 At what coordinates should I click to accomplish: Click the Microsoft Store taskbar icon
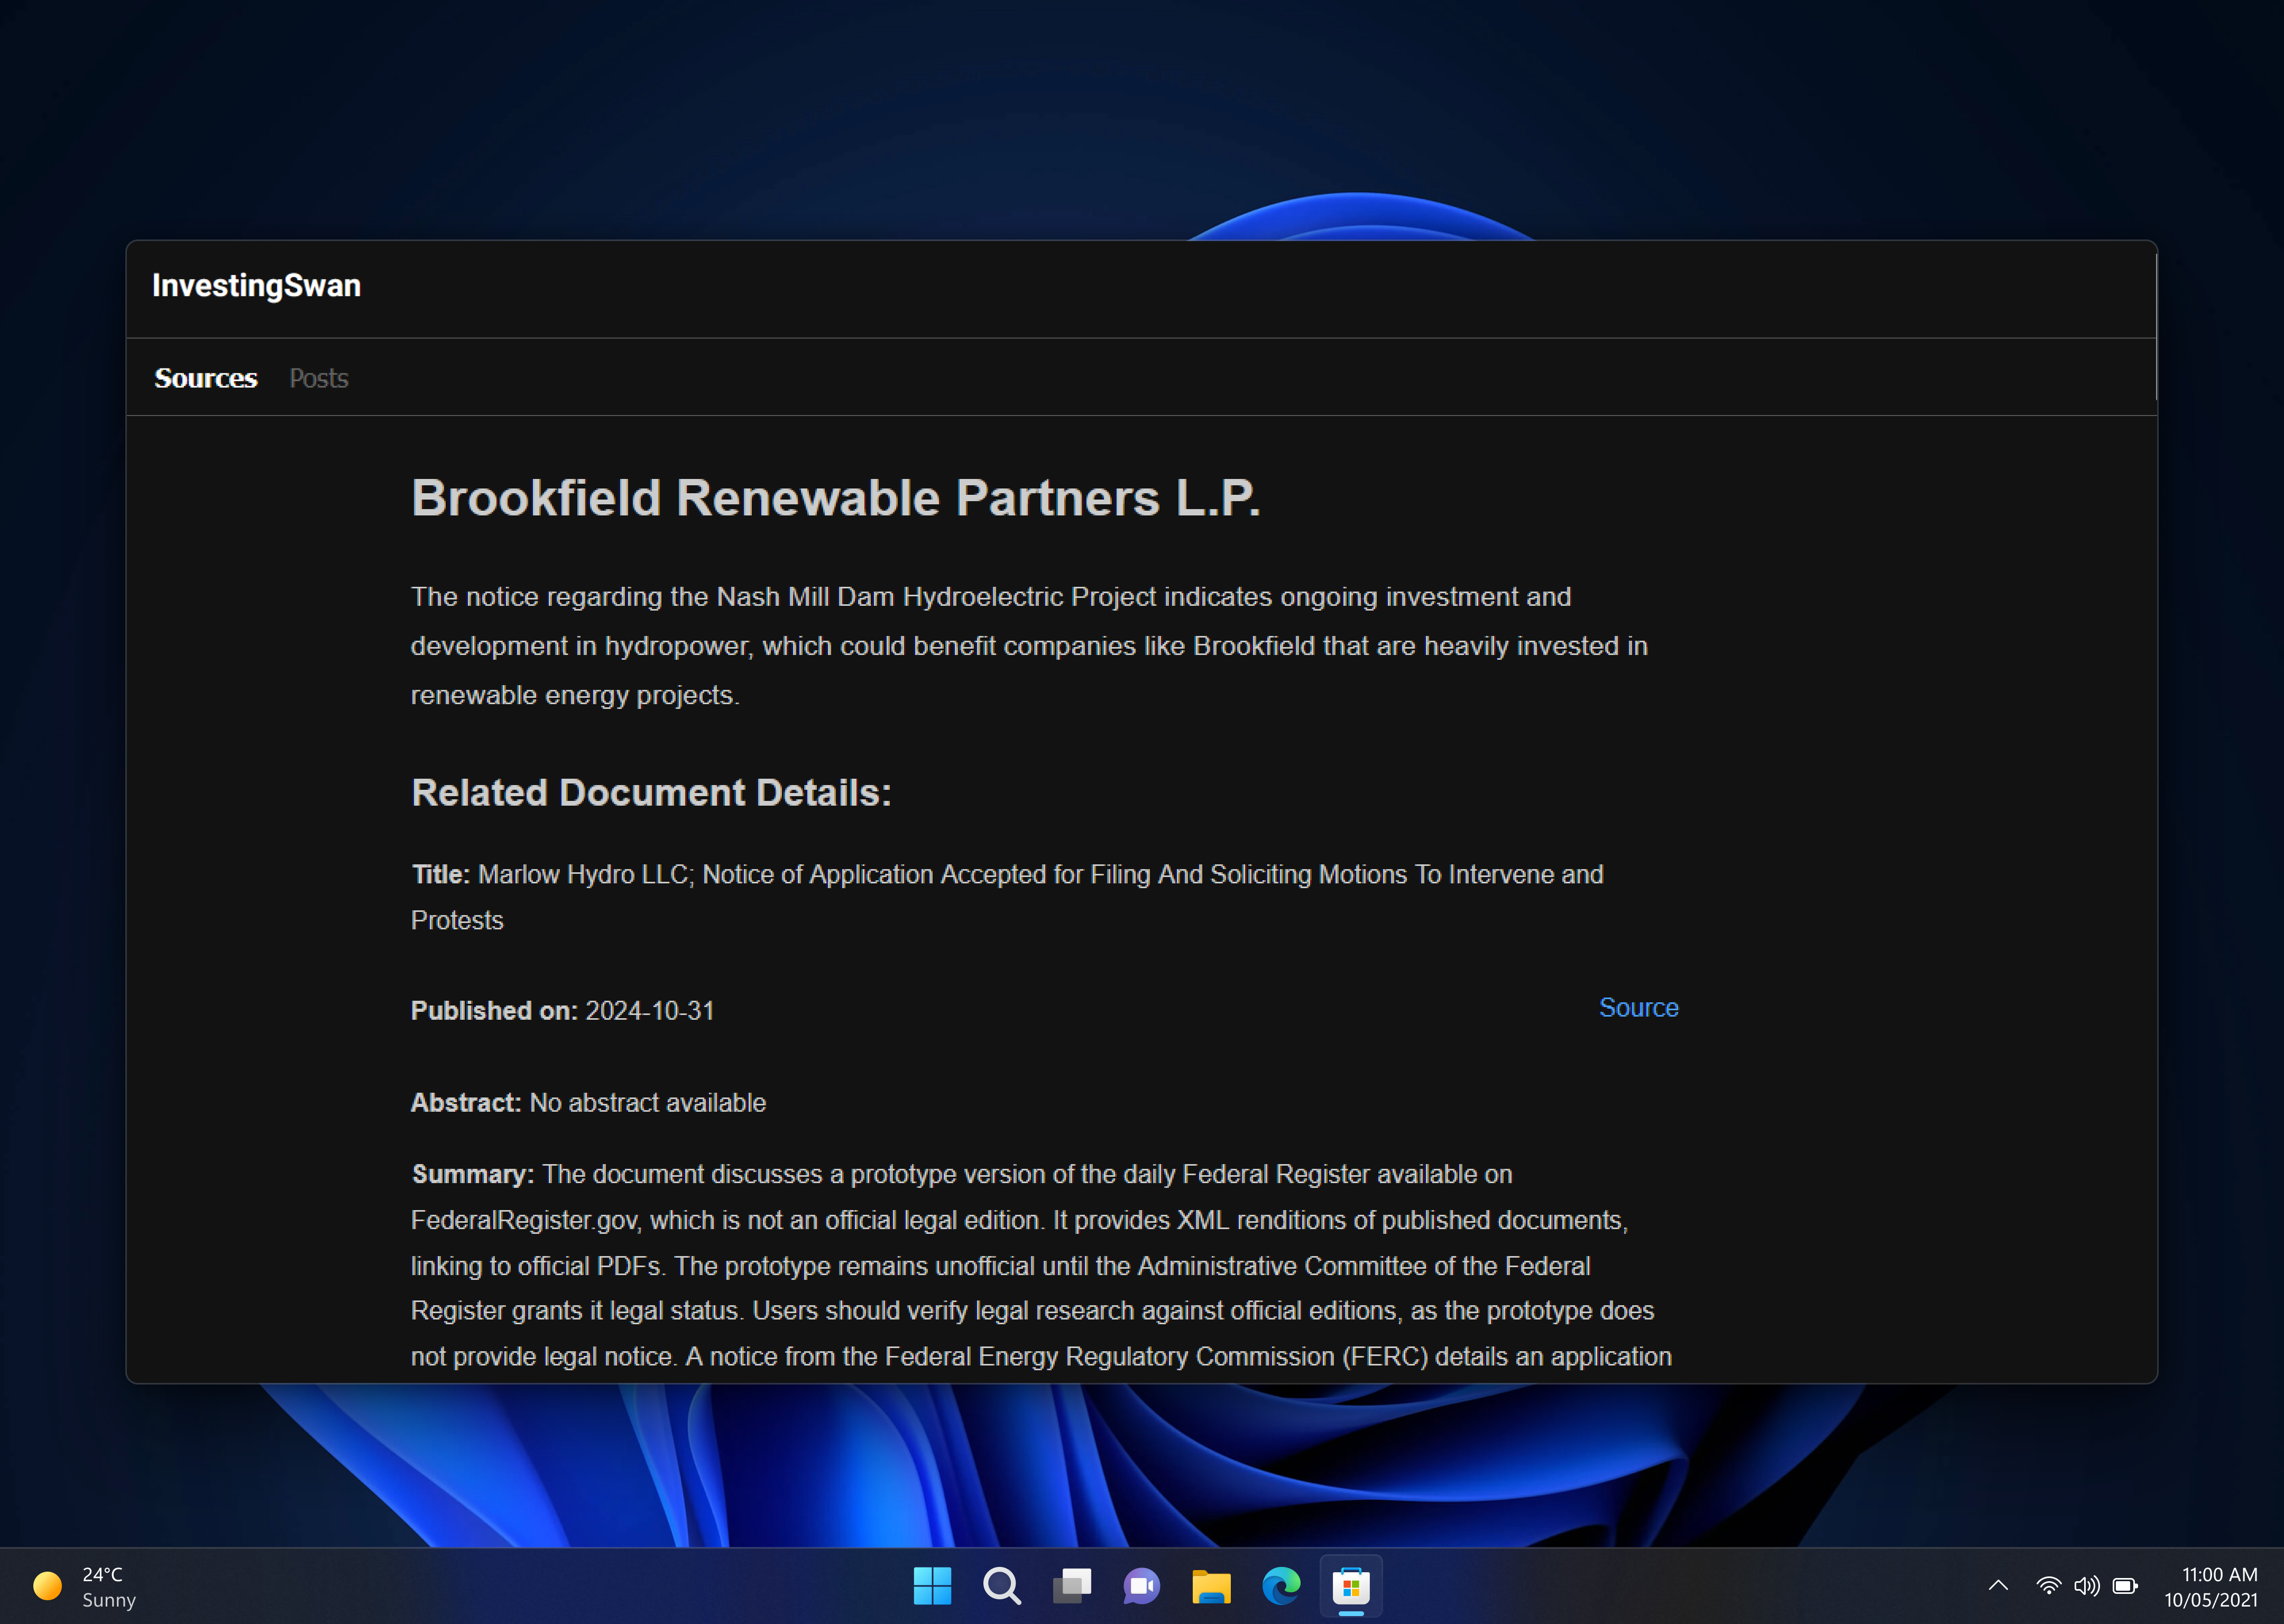tap(1350, 1585)
